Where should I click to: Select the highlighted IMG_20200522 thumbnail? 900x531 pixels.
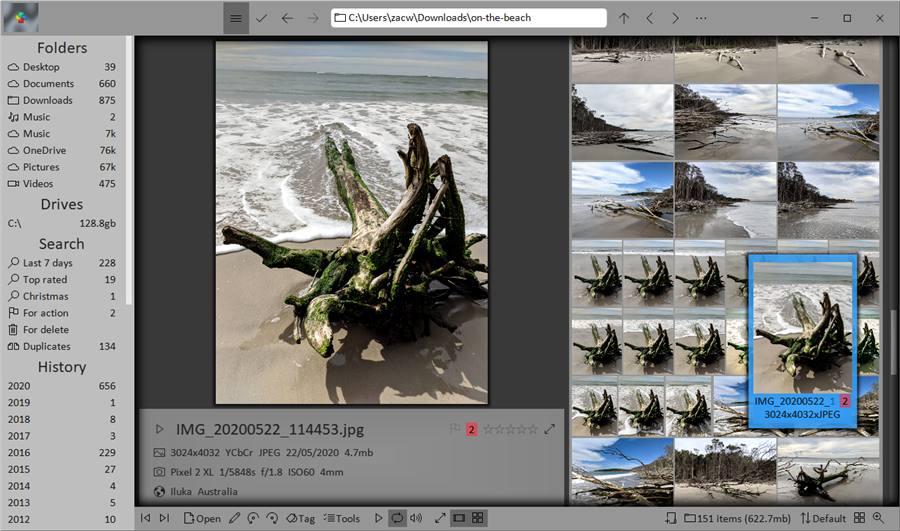pos(802,341)
